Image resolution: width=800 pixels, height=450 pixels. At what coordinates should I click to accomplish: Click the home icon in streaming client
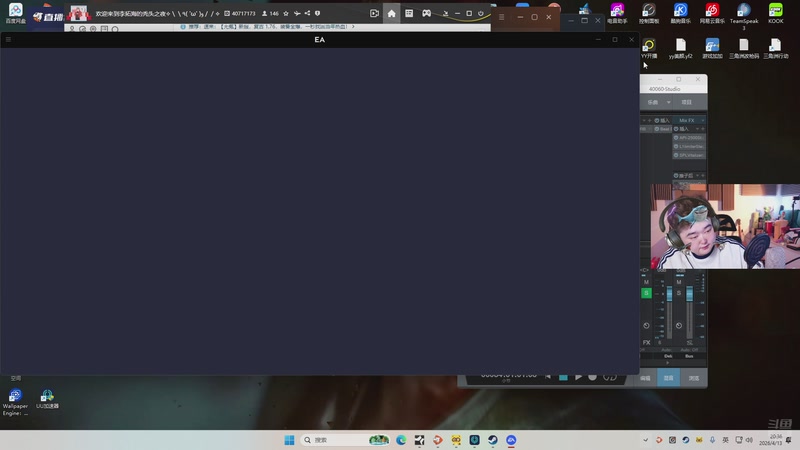(x=391, y=14)
